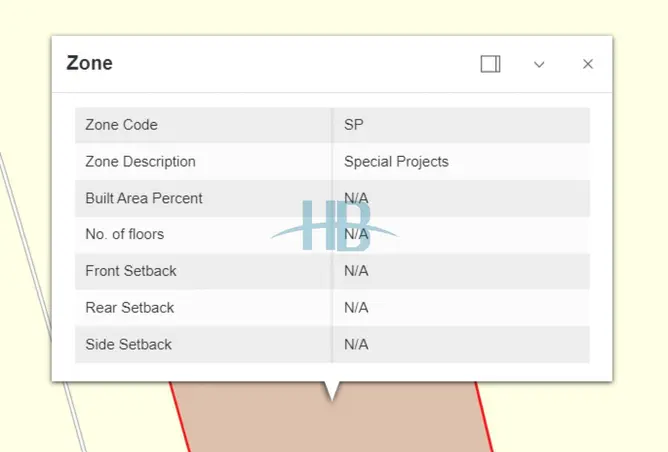668x452 pixels.
Task: Select the Front Setback N/A value
Action: pyautogui.click(x=356, y=271)
